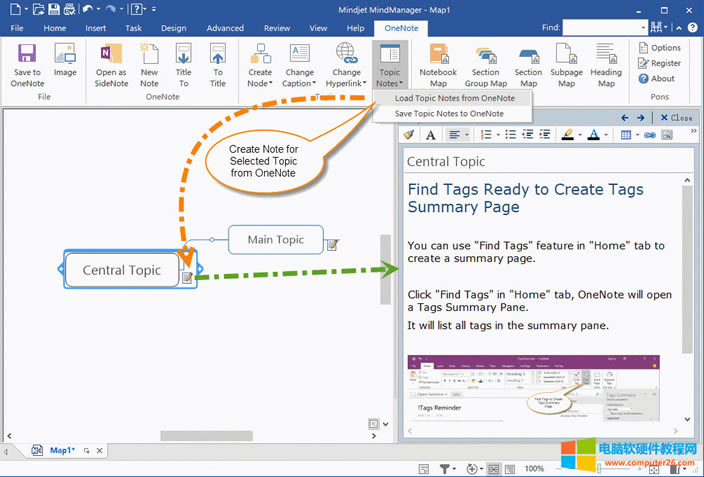Click the Heading Map icon
Viewport: 704px width, 477px height.
tap(606, 64)
